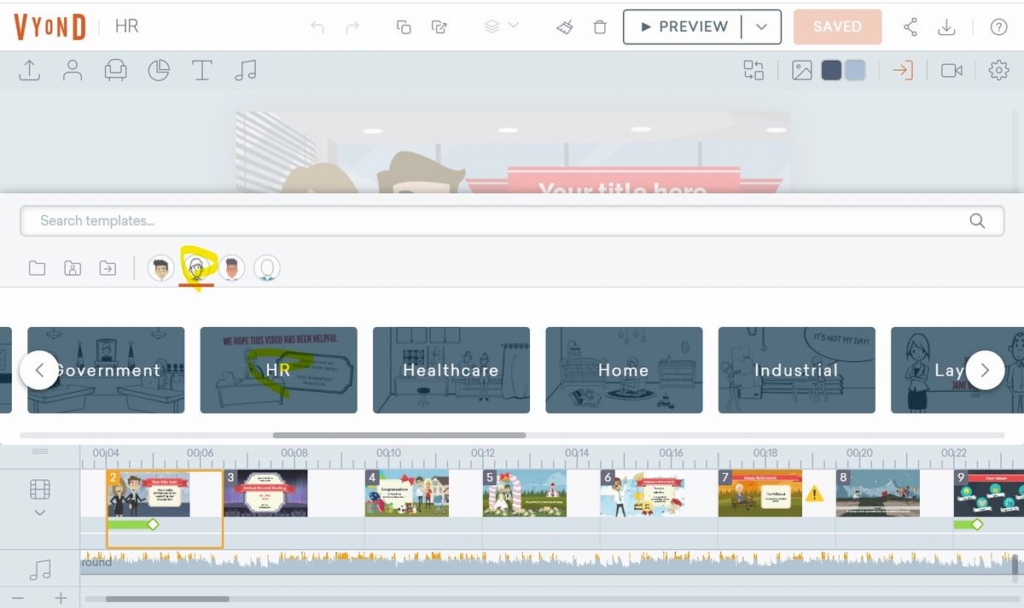1024x608 pixels.
Task: Open the shared folder arrow icon
Action: (108, 268)
